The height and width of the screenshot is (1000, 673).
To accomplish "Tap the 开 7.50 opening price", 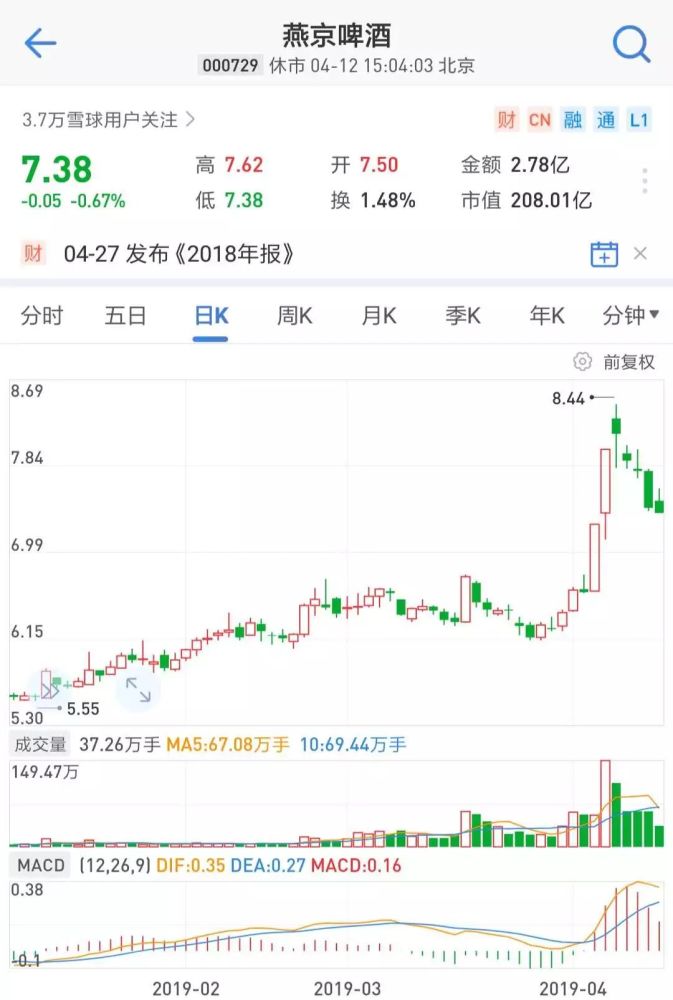I will pos(364,165).
